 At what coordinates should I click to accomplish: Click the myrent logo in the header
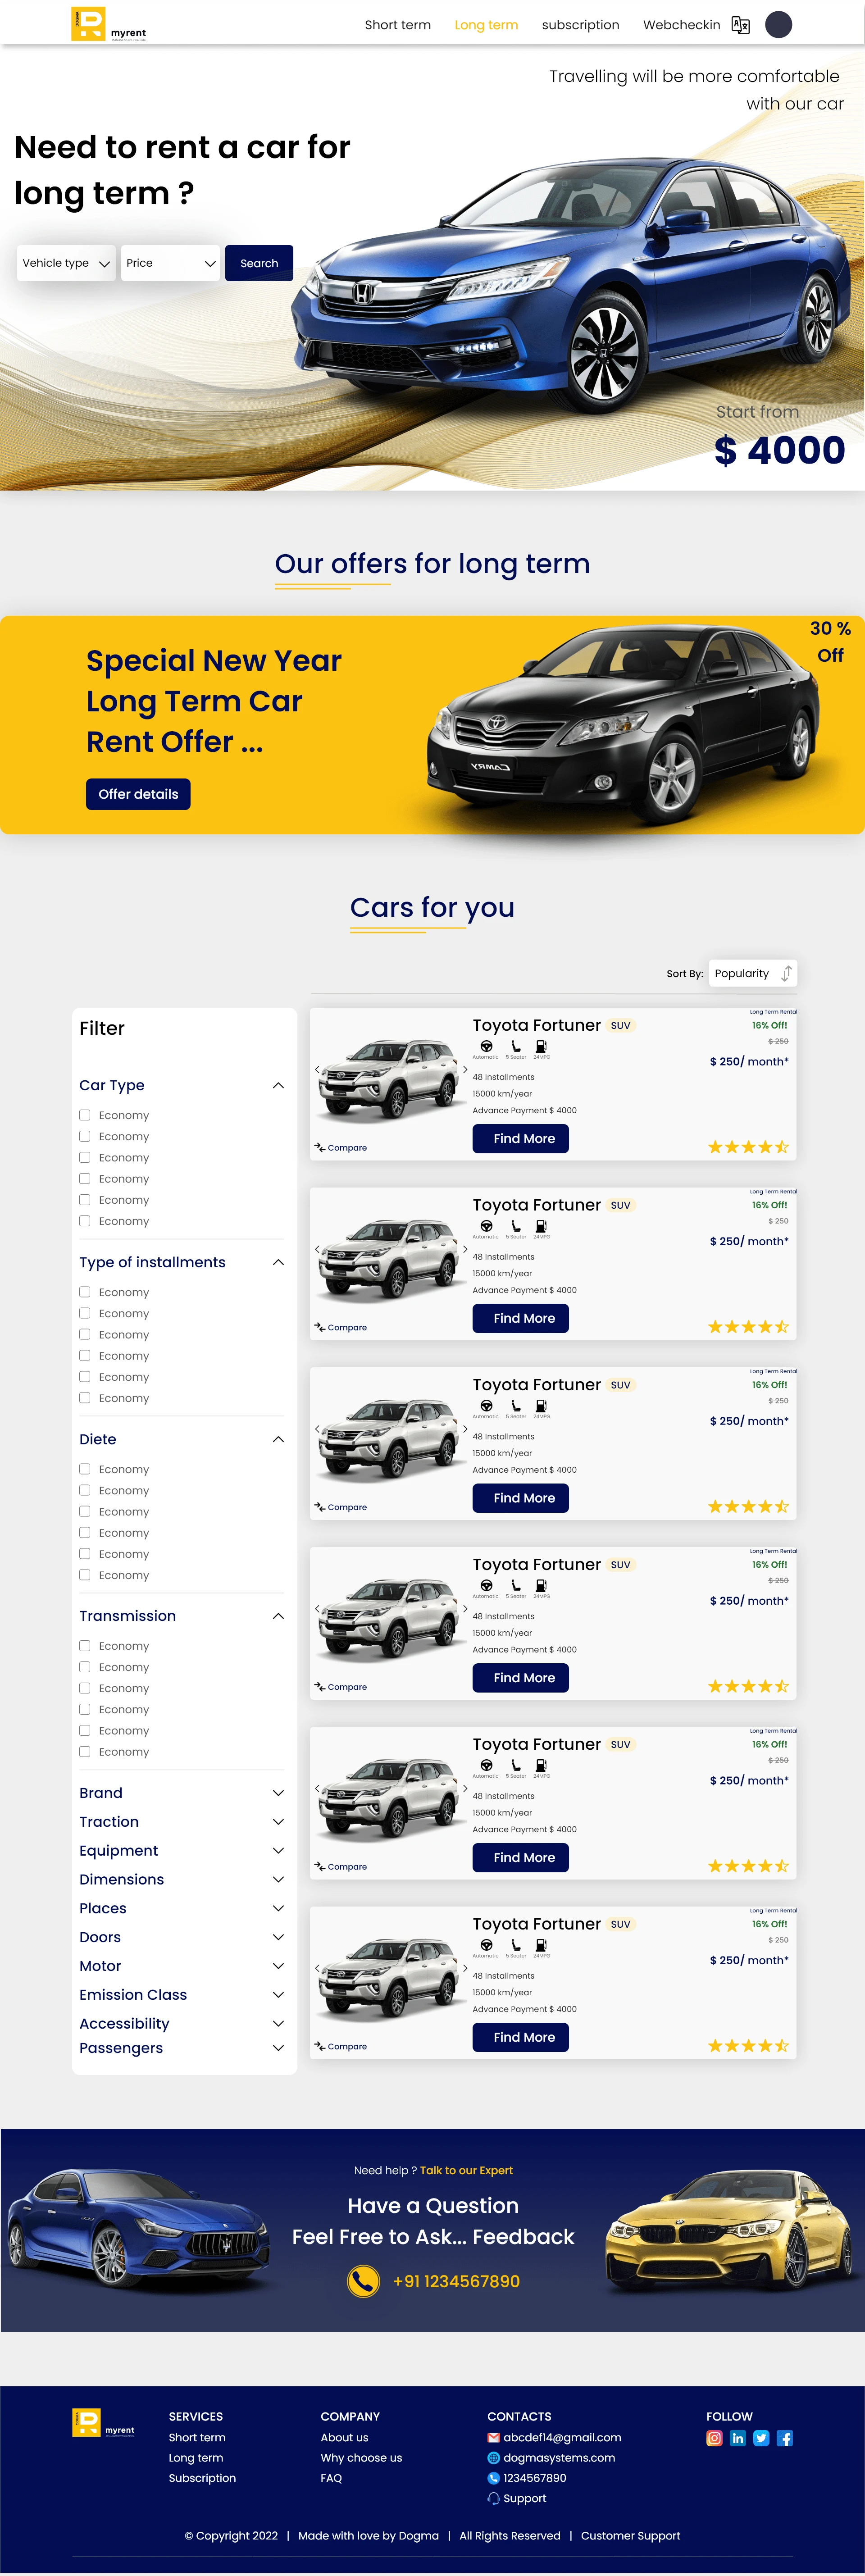[x=108, y=24]
